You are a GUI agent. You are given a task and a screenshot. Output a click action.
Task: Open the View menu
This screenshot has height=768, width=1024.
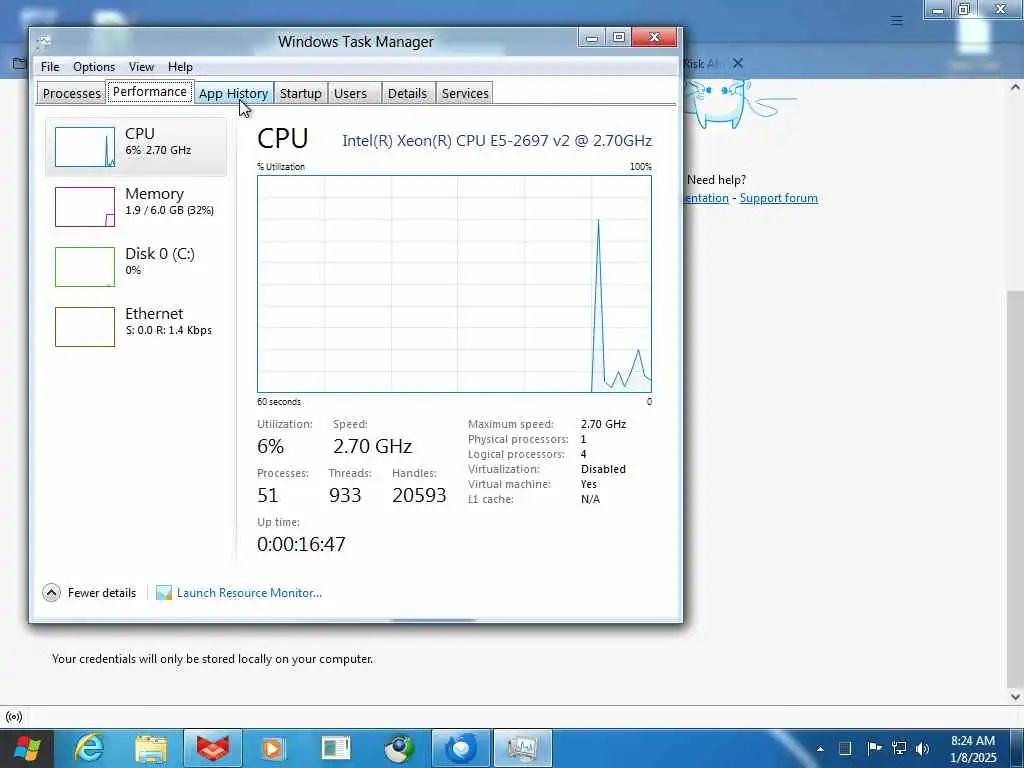tap(141, 67)
